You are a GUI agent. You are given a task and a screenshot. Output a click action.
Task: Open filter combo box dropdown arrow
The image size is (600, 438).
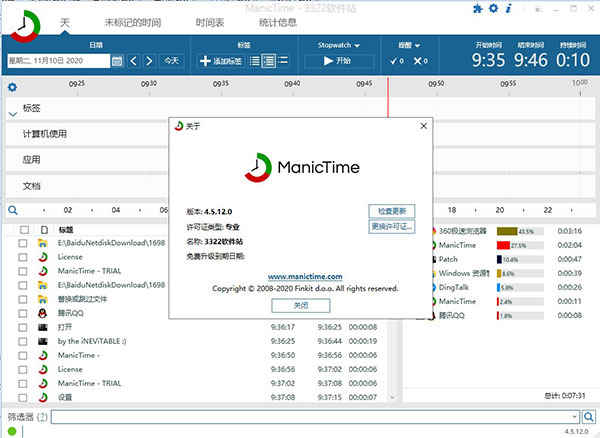(574, 417)
